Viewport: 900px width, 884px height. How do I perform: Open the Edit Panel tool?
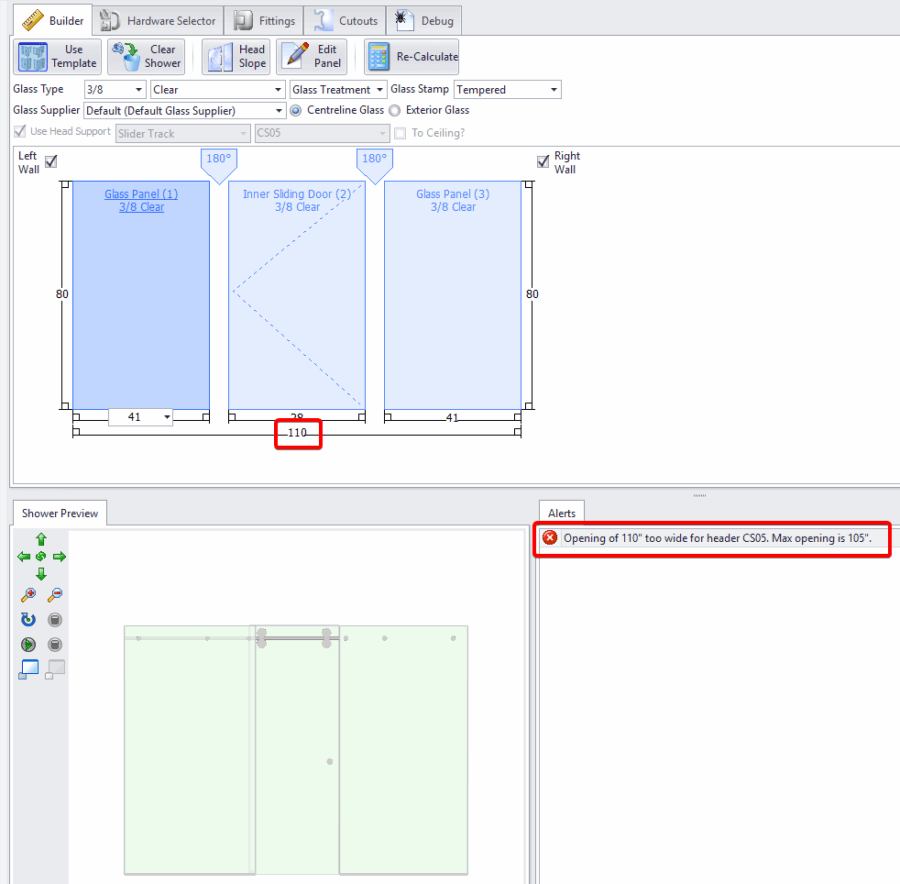pyautogui.click(x=312, y=57)
